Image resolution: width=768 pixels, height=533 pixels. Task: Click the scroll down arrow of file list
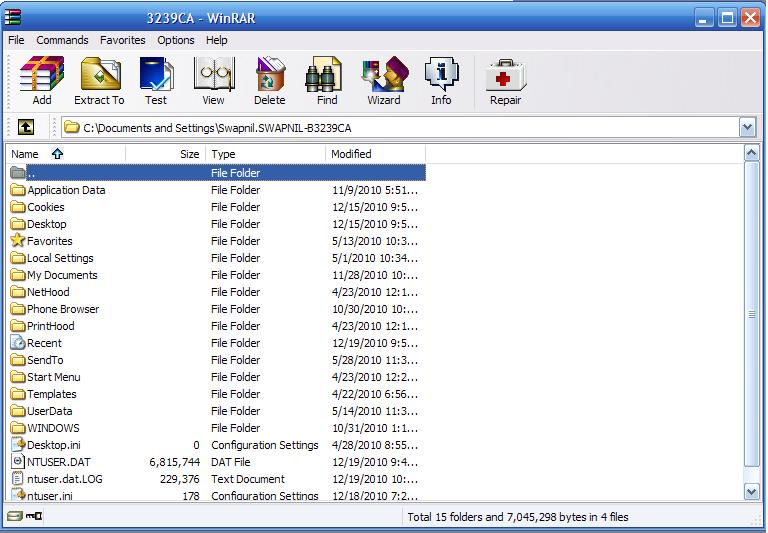click(752, 491)
